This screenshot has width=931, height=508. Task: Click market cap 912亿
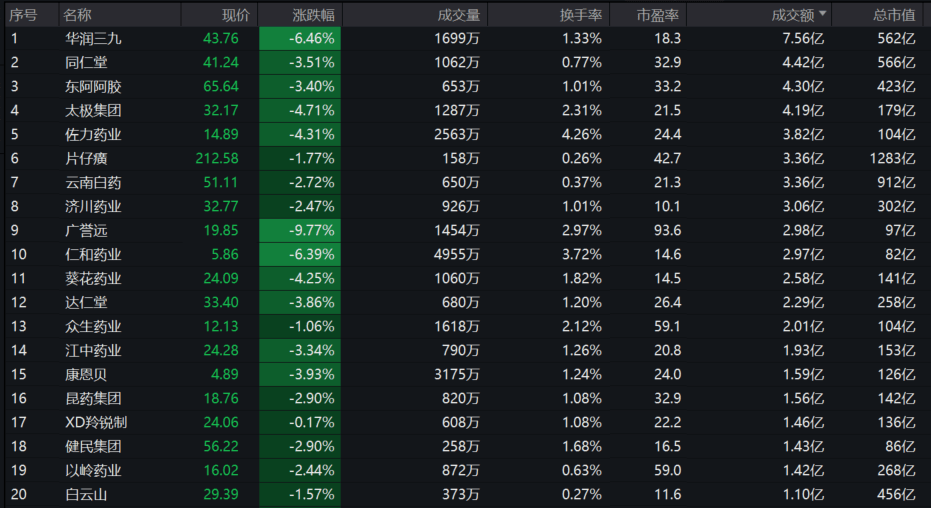[x=897, y=182]
